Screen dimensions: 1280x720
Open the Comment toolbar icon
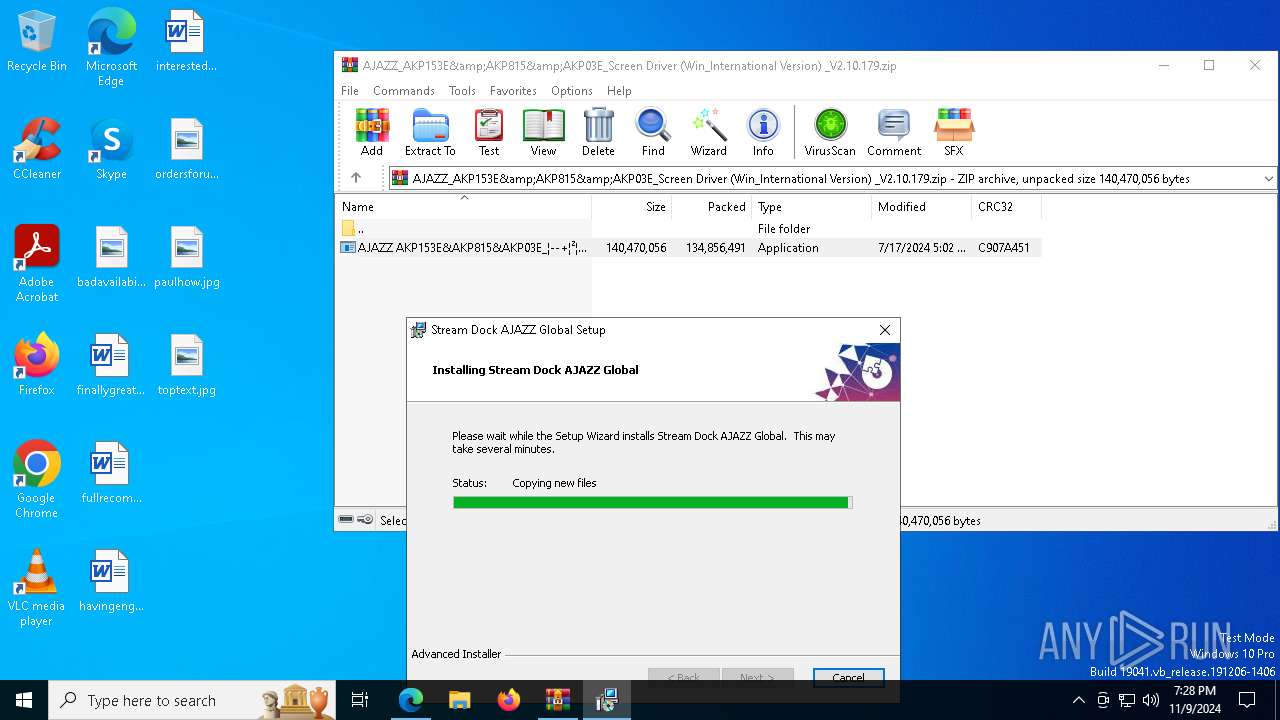click(894, 132)
